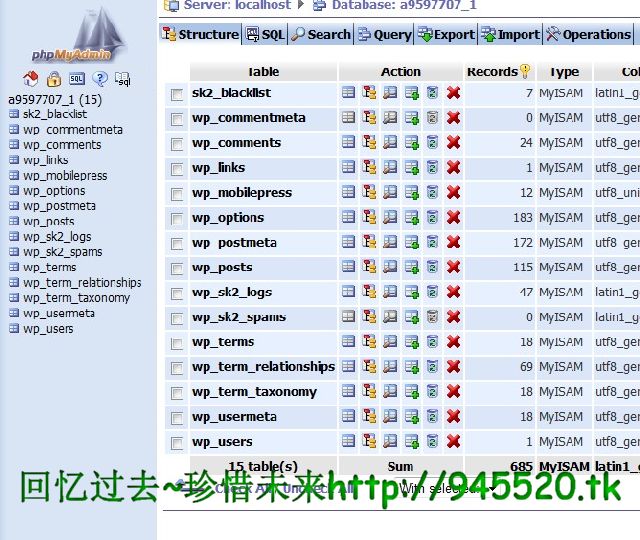640x540 pixels.
Task: Click the wp_mobilepress table name link
Action: 242,193
